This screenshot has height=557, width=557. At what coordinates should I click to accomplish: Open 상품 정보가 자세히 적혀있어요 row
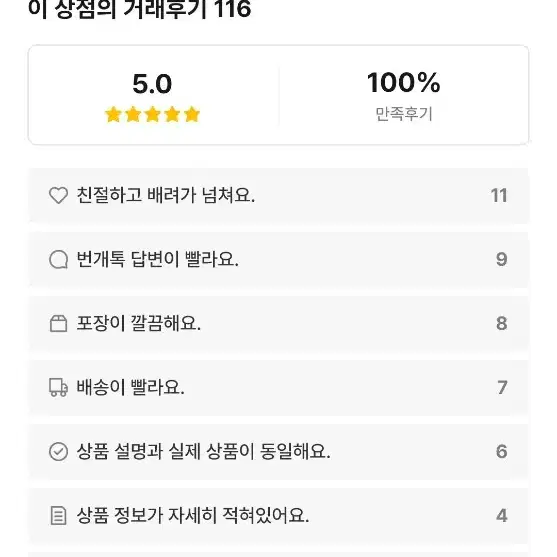(278, 515)
